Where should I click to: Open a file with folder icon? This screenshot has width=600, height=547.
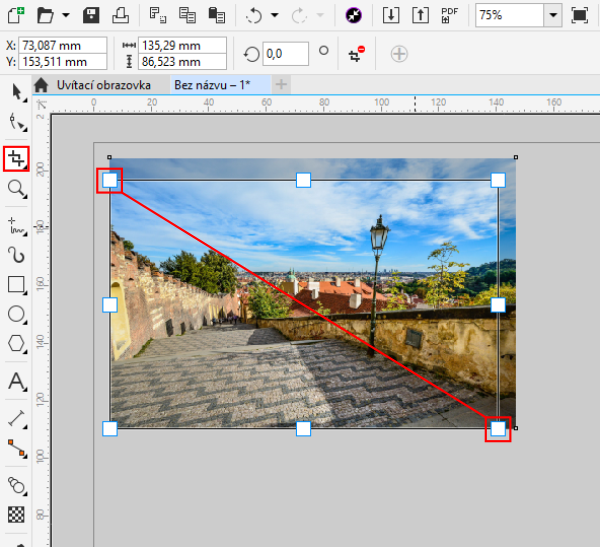pyautogui.click(x=46, y=15)
